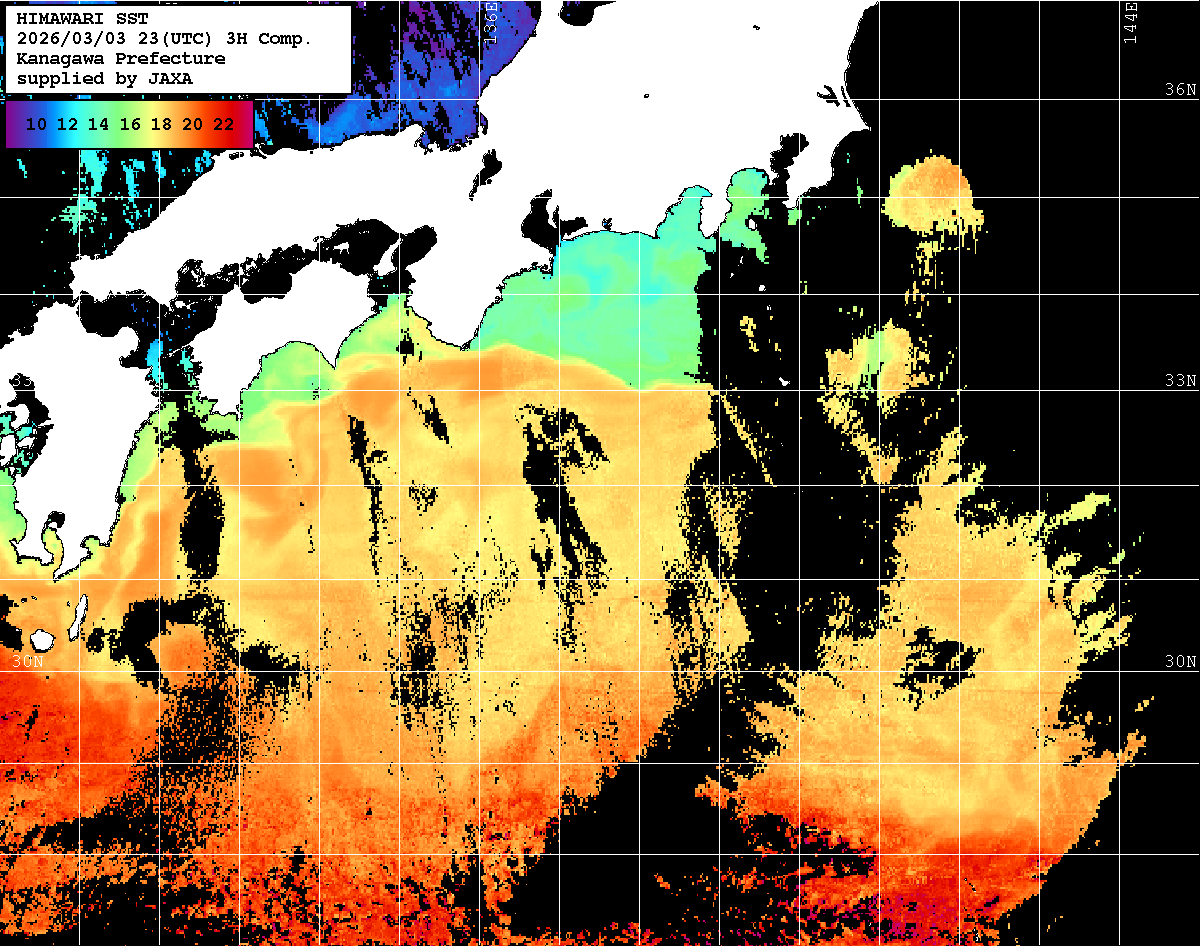This screenshot has width=1200, height=946.
Task: Click the 18 degree value on color bar
Action: pyautogui.click(x=161, y=124)
